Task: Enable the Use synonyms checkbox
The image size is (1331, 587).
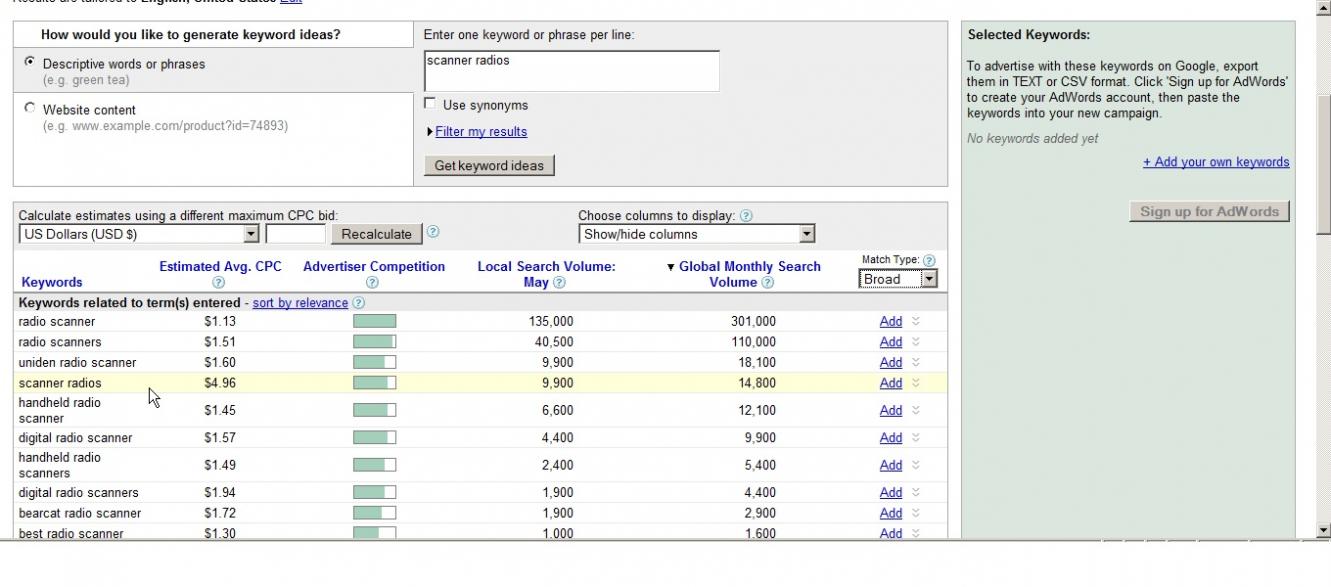Action: (430, 104)
